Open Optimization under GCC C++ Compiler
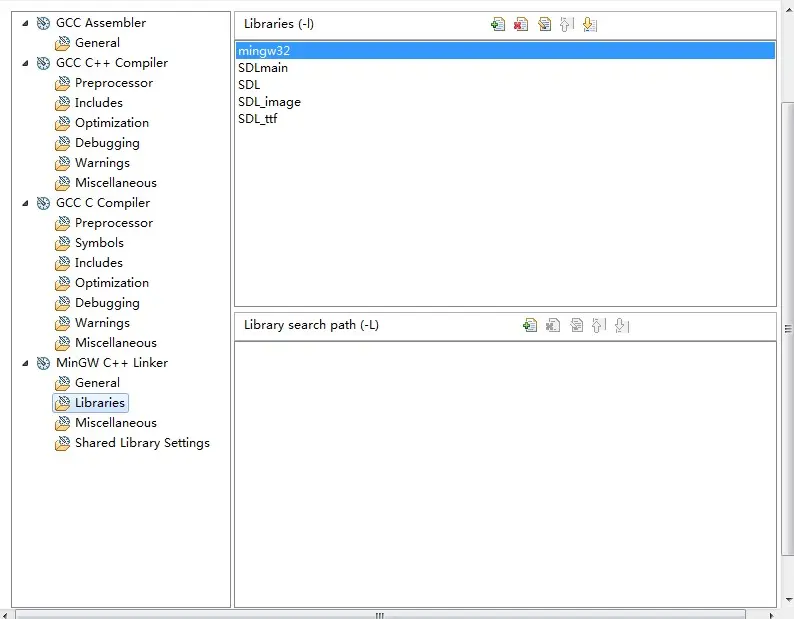The width and height of the screenshot is (794, 619). (x=112, y=123)
